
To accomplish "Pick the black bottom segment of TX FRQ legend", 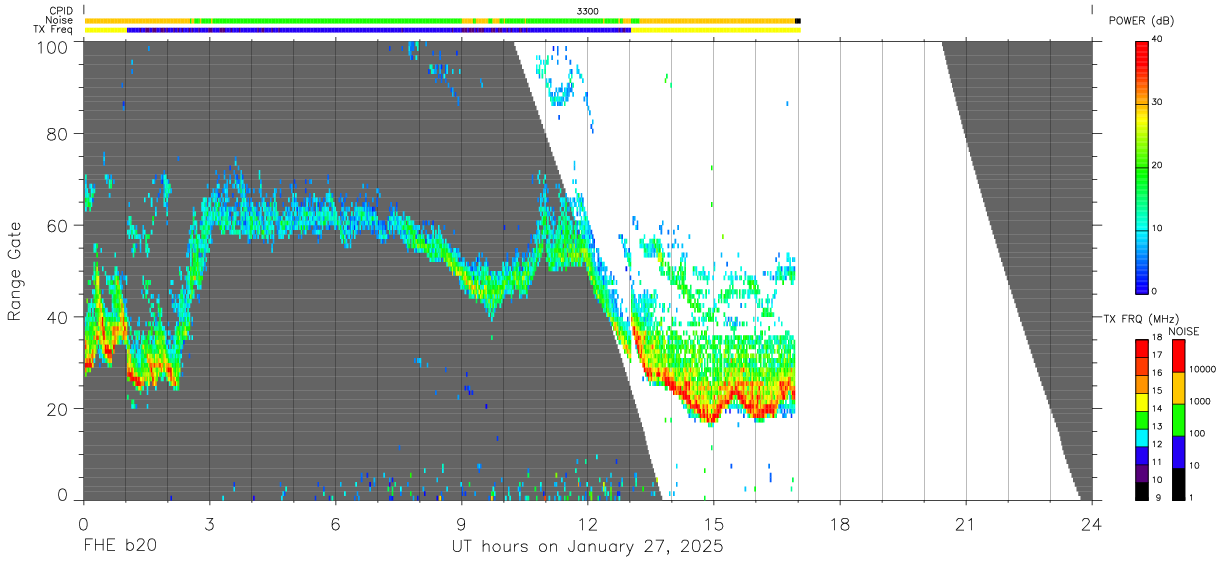I will pyautogui.click(x=1143, y=489).
